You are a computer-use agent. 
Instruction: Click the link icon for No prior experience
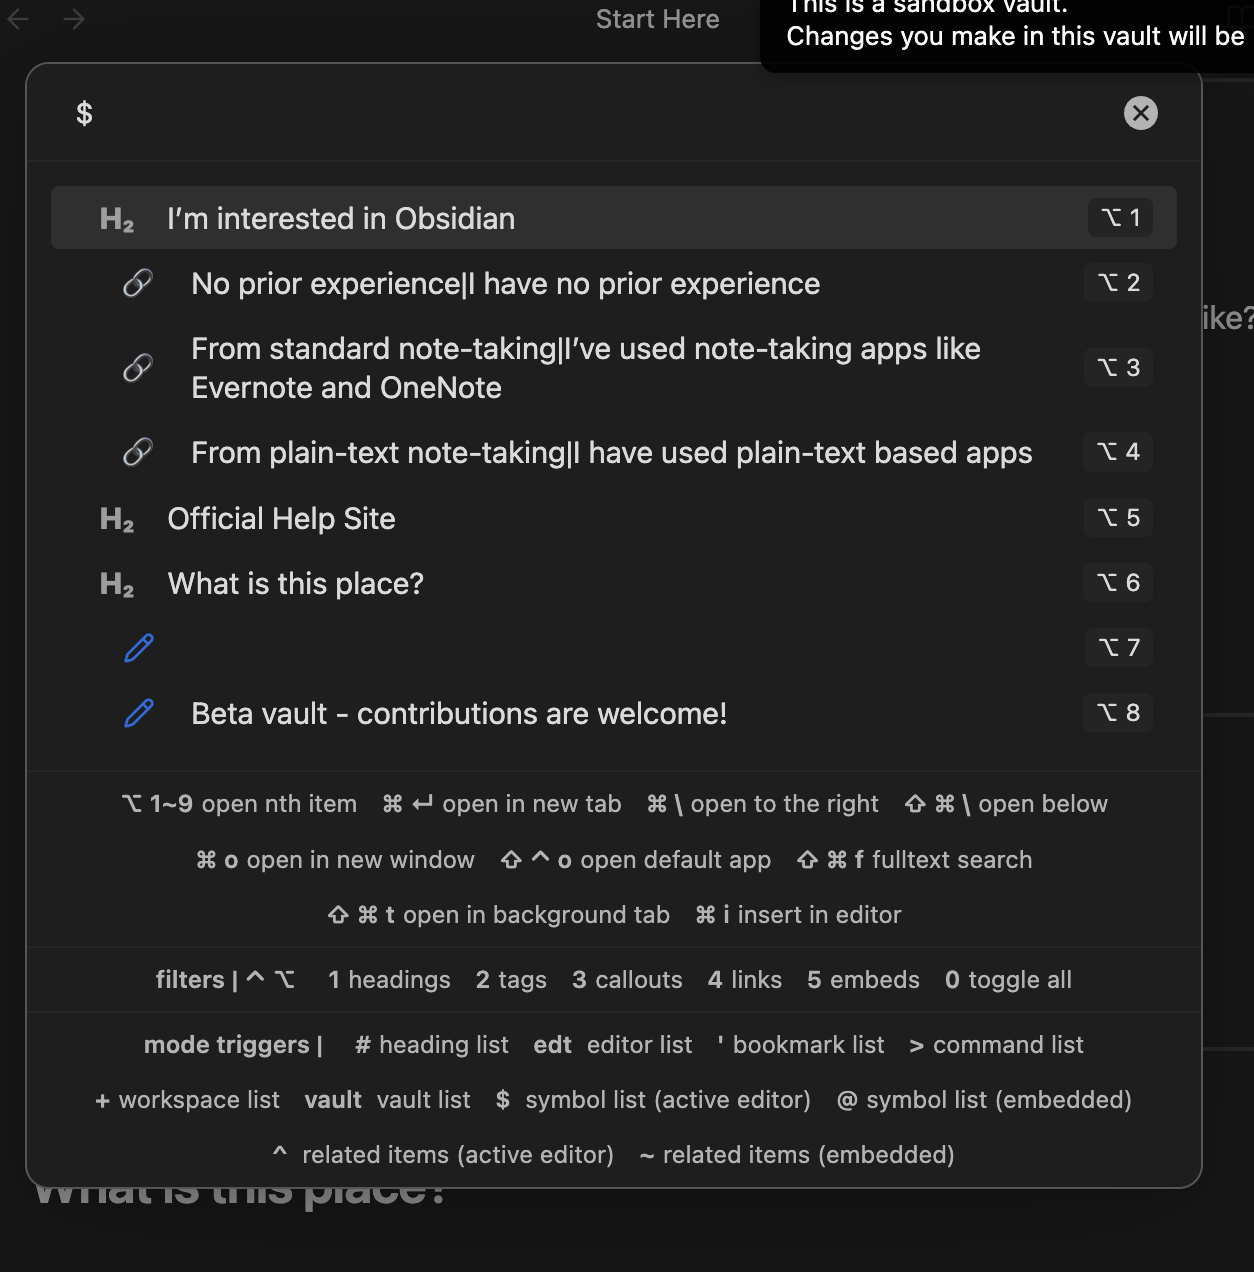[x=138, y=284]
